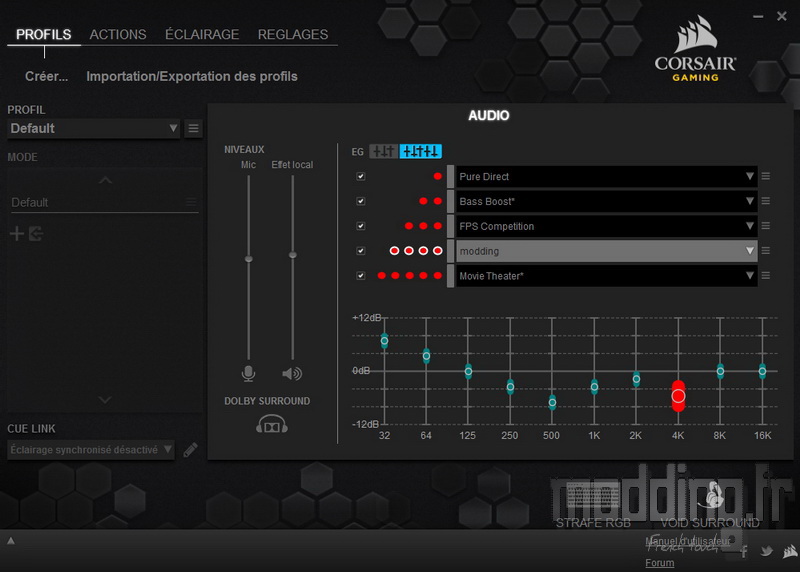The height and width of the screenshot is (572, 800).
Task: Click the up triangle in the bottom bar
Action: tap(11, 541)
